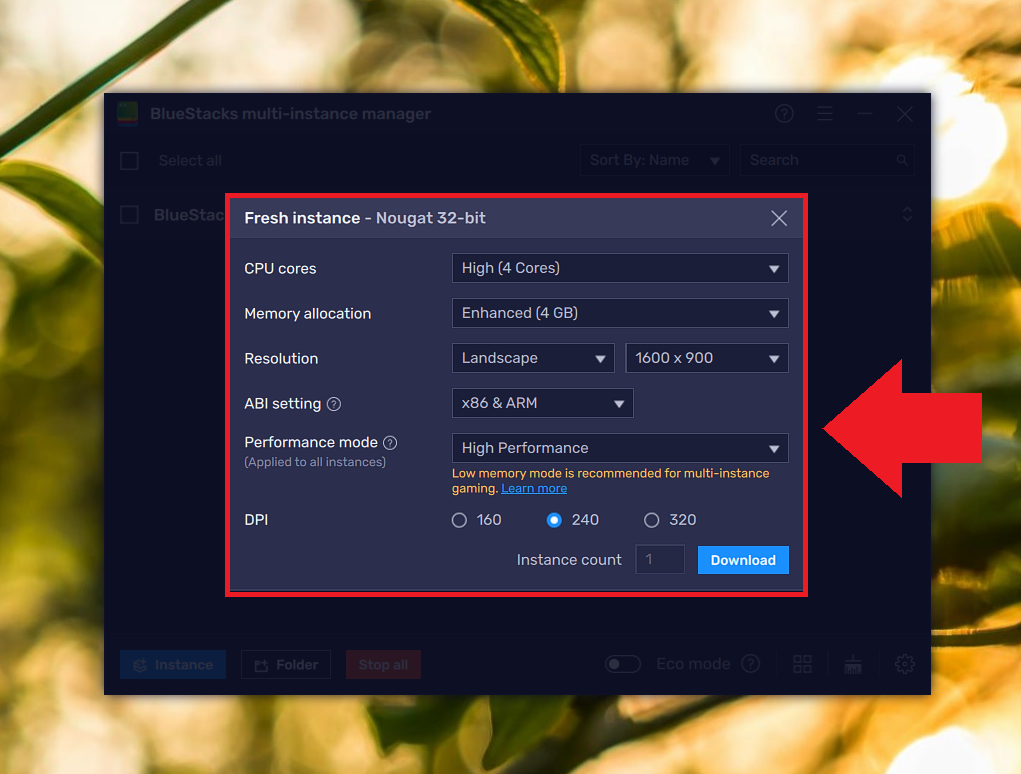Screen dimensions: 1021x774
Task: Select the 240 DPI radio button
Action: tap(554, 520)
